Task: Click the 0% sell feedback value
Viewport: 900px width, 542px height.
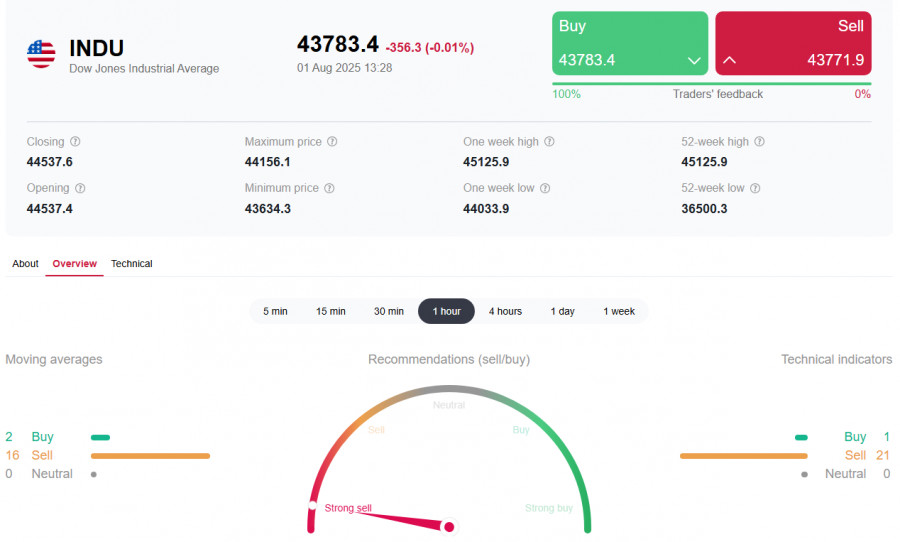Action: [863, 94]
